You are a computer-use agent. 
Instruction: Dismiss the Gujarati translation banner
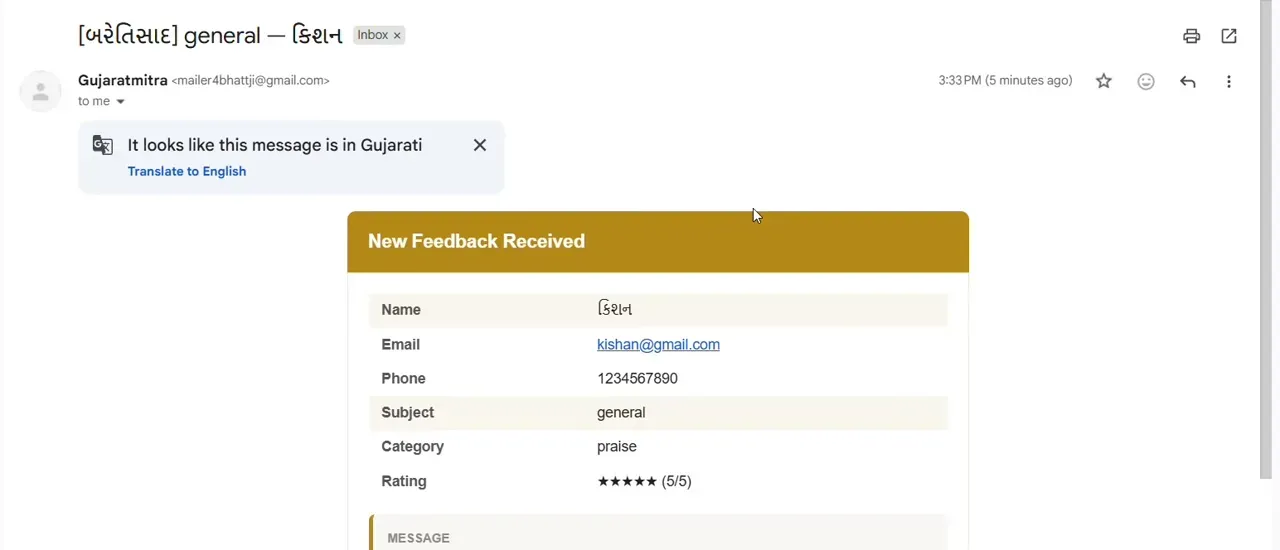point(480,145)
